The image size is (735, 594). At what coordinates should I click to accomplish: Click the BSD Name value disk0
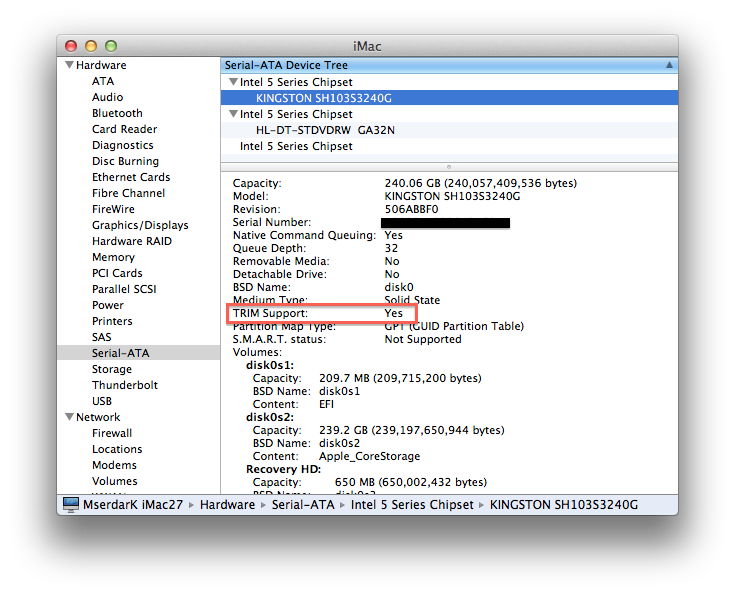(x=399, y=287)
